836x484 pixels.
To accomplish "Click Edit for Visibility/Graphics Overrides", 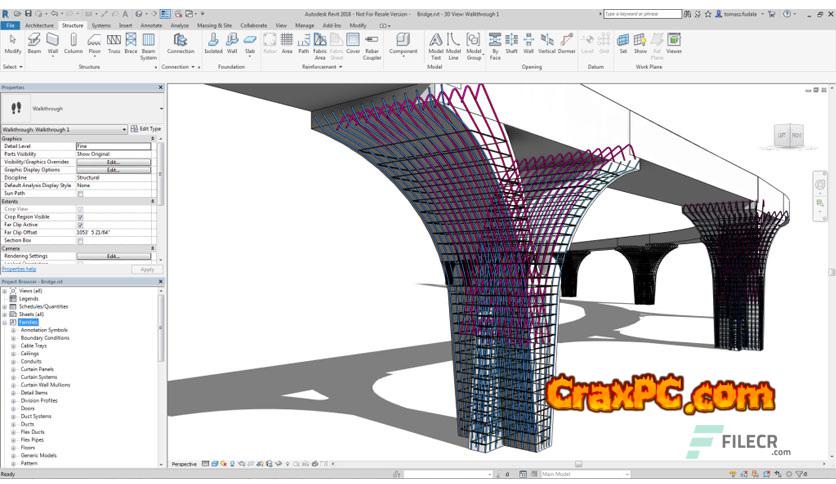I will [x=113, y=161].
